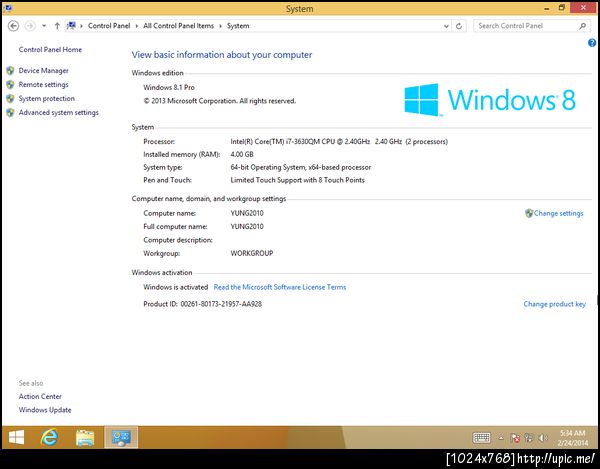The width and height of the screenshot is (600, 469).
Task: Open Remote settings link
Action: (x=44, y=85)
